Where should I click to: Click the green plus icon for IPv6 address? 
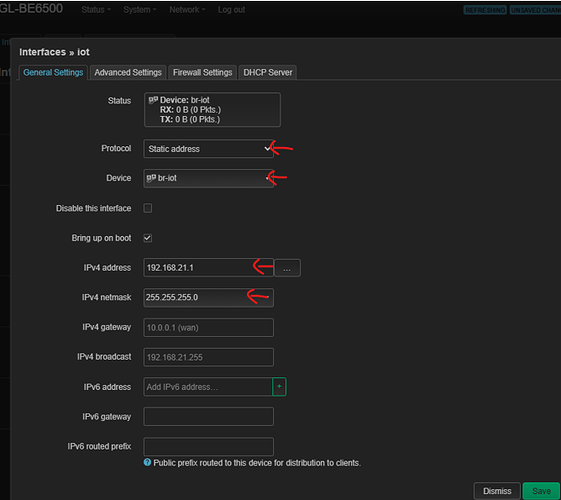pyautogui.click(x=279, y=387)
